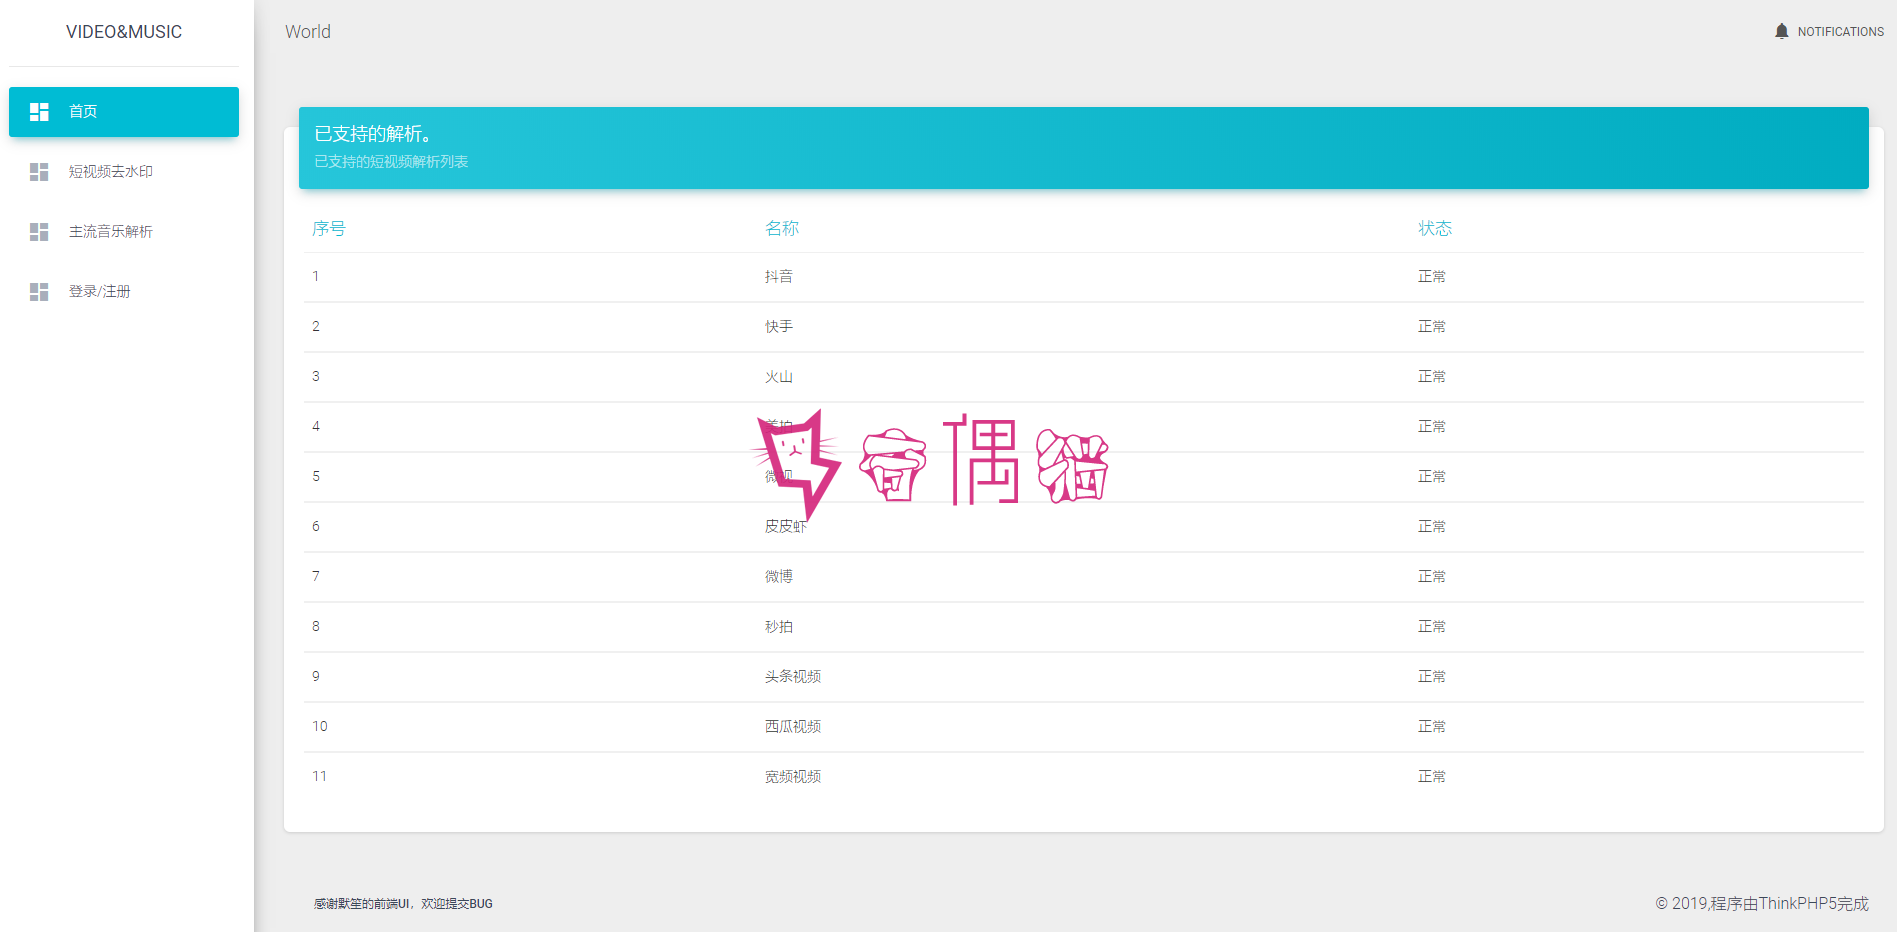The height and width of the screenshot is (932, 1897).
Task: Click index number 6 in the table
Action: click(316, 527)
